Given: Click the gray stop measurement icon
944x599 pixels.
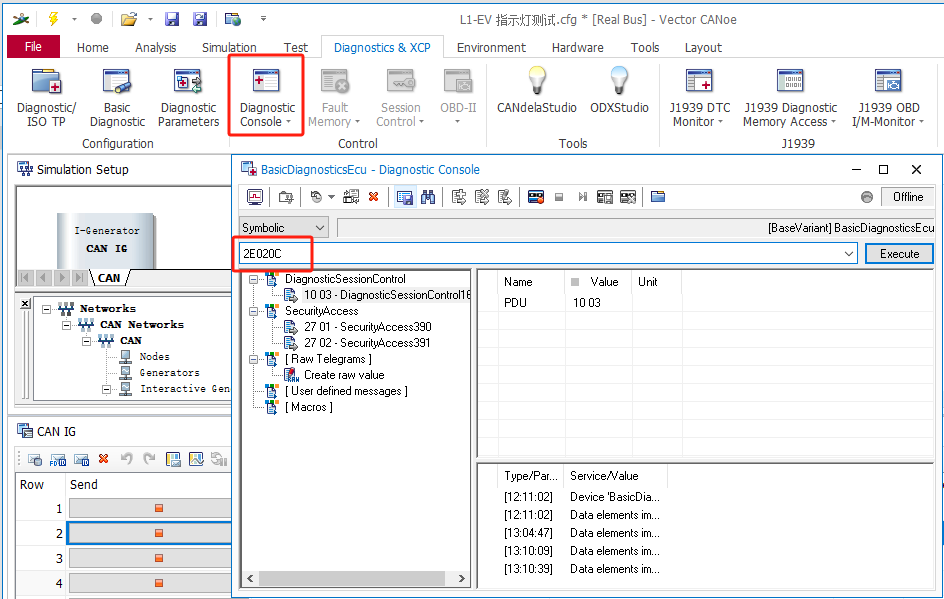Looking at the screenshot, I should pyautogui.click(x=96, y=19).
